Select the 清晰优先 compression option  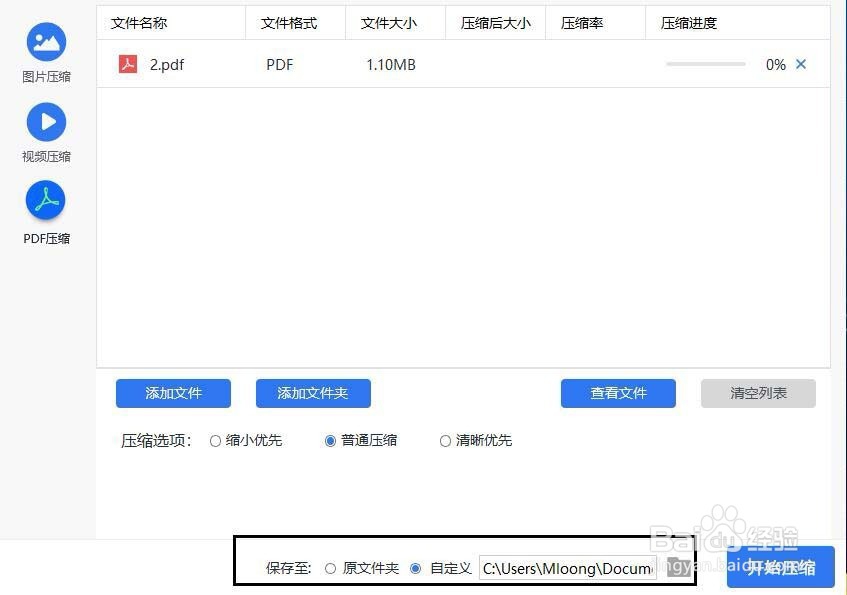[445, 441]
